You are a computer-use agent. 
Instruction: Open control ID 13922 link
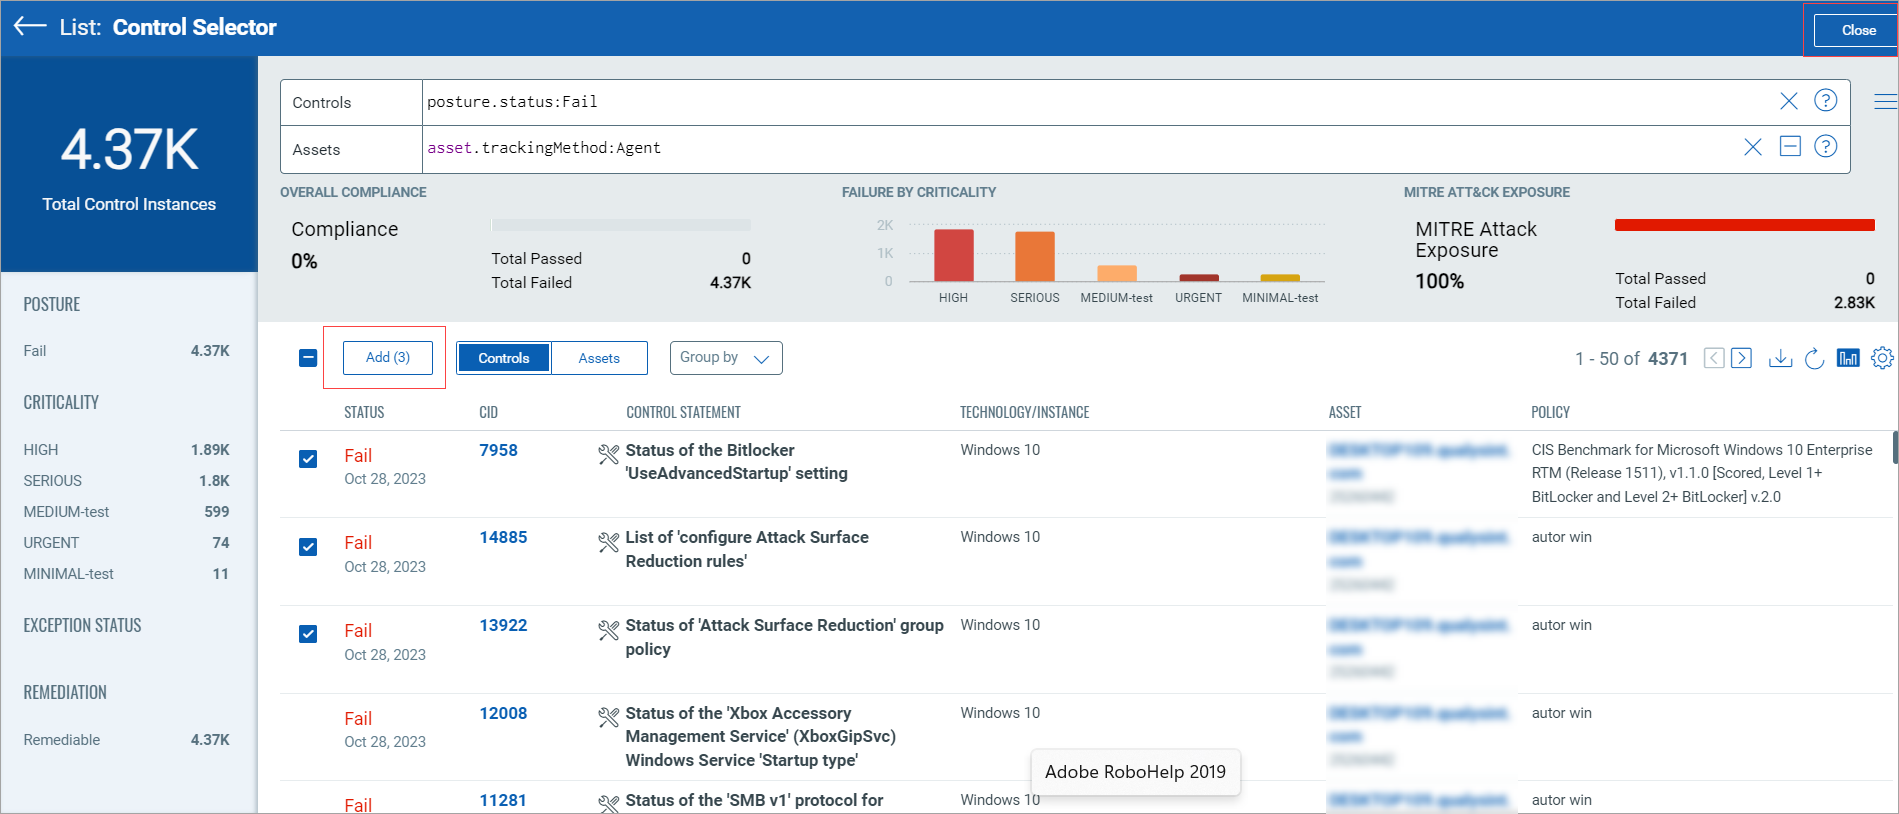click(503, 626)
